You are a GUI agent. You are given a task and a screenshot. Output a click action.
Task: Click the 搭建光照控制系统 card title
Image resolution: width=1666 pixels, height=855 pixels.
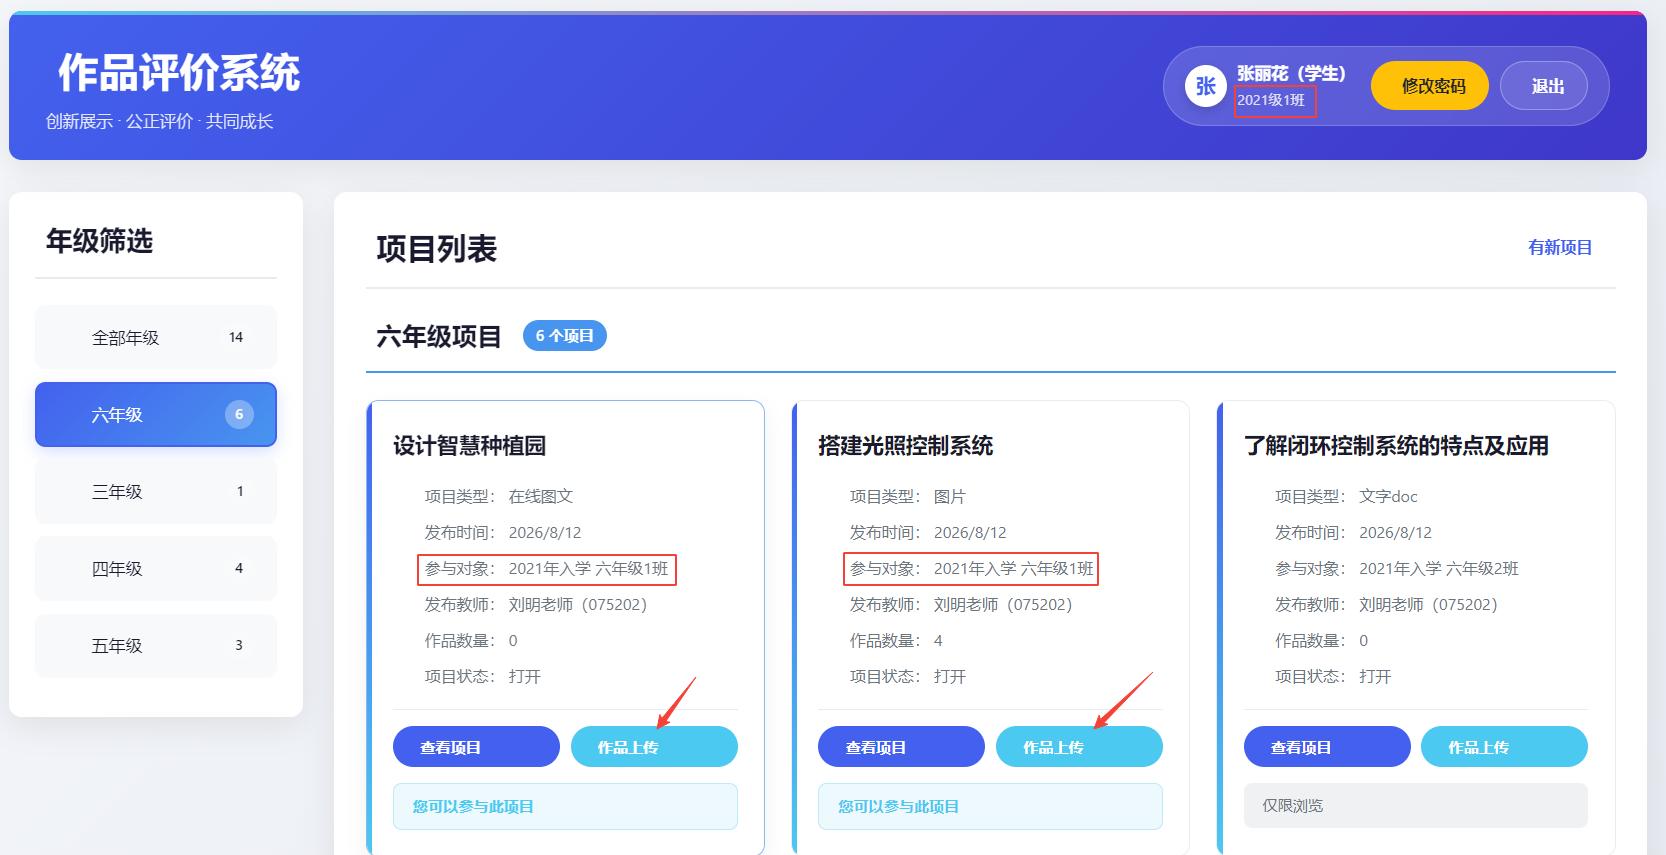click(x=905, y=446)
